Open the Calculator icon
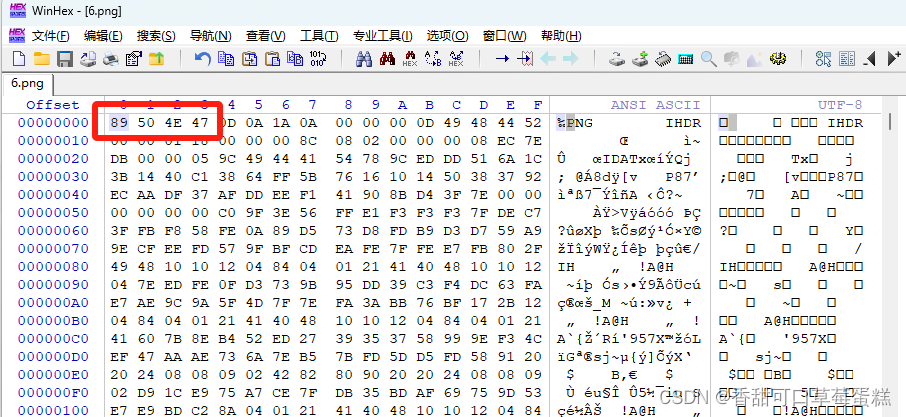 pyautogui.click(x=686, y=58)
